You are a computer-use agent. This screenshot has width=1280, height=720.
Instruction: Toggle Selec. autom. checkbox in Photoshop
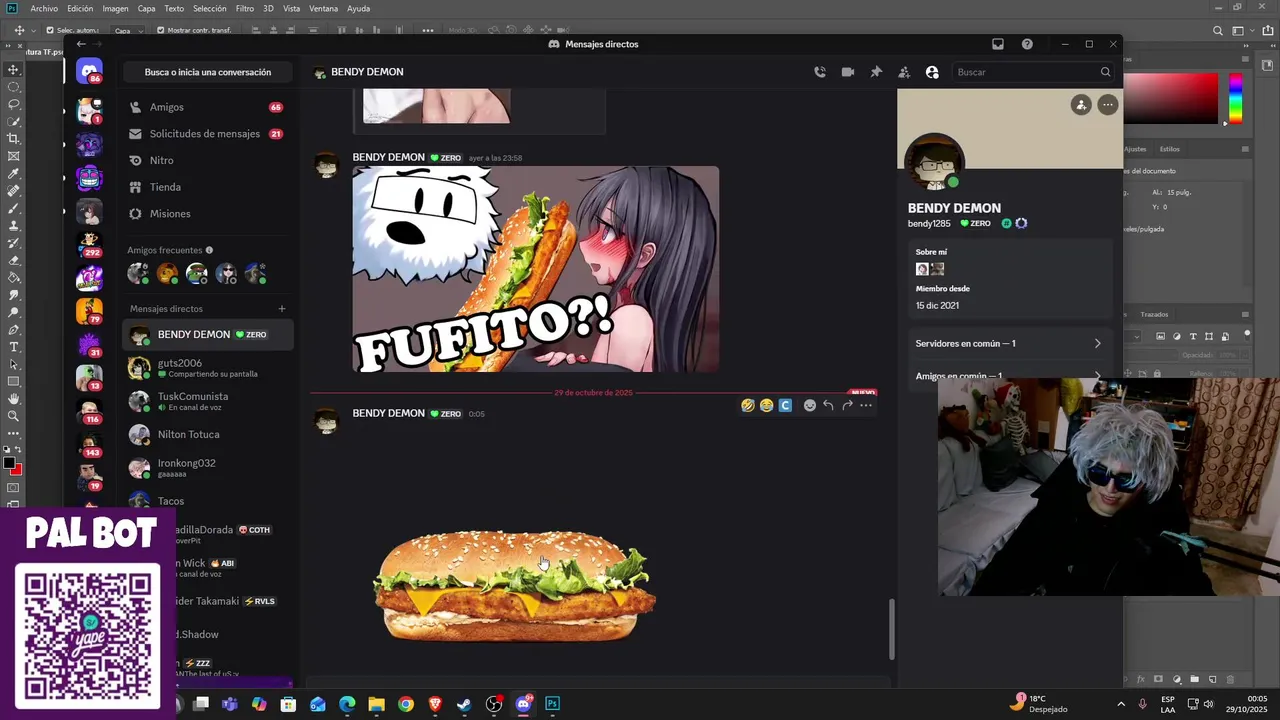[x=50, y=30]
